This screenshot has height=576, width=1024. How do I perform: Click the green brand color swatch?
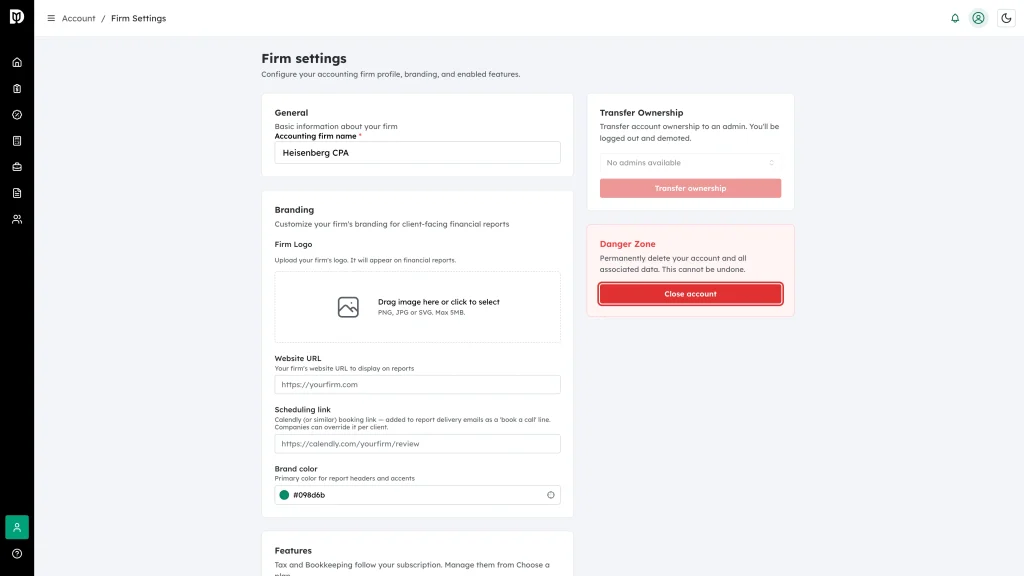[x=284, y=495]
